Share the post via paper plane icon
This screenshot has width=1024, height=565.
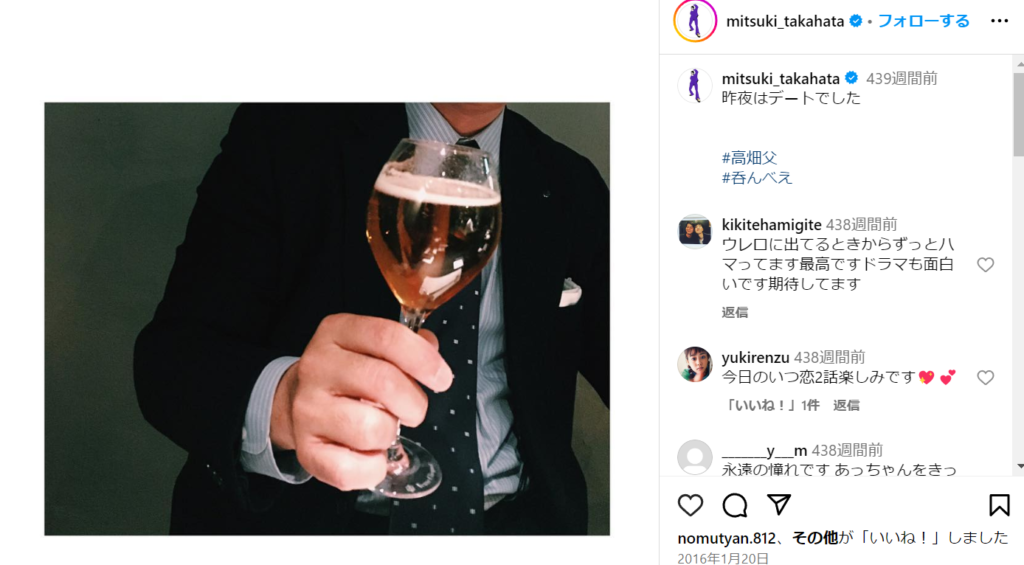[x=779, y=504]
